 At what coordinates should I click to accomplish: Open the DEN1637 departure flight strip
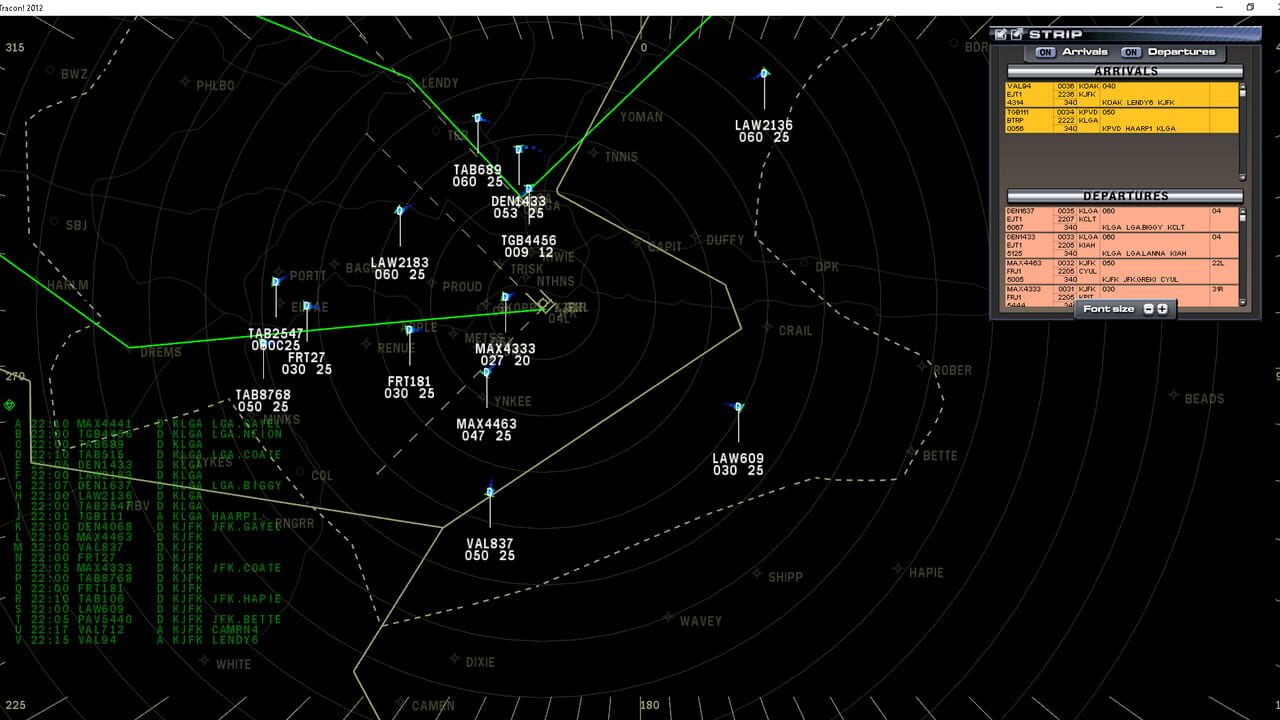pyautogui.click(x=1122, y=219)
